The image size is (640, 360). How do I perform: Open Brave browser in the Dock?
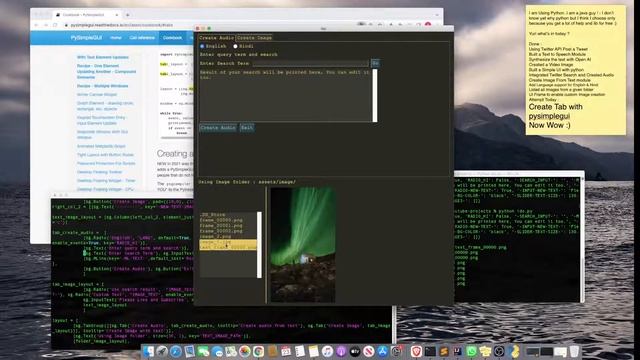pos(416,351)
